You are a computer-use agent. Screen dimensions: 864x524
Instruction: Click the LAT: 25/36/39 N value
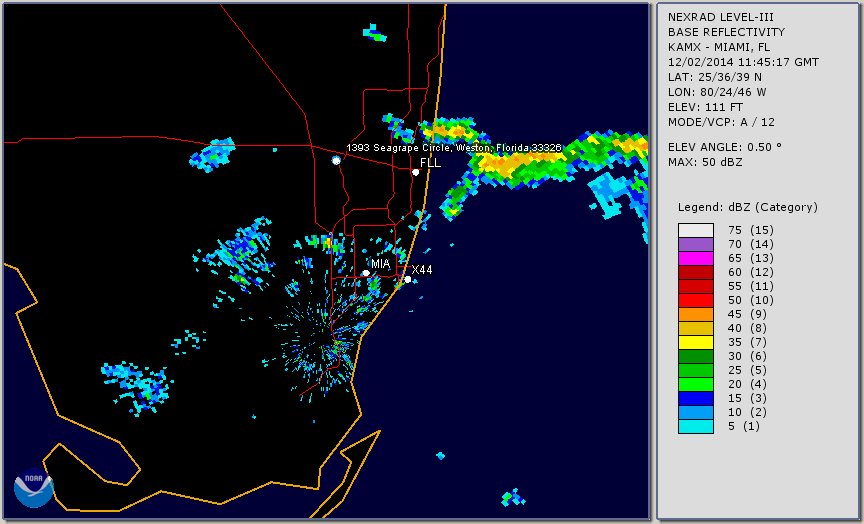point(715,77)
